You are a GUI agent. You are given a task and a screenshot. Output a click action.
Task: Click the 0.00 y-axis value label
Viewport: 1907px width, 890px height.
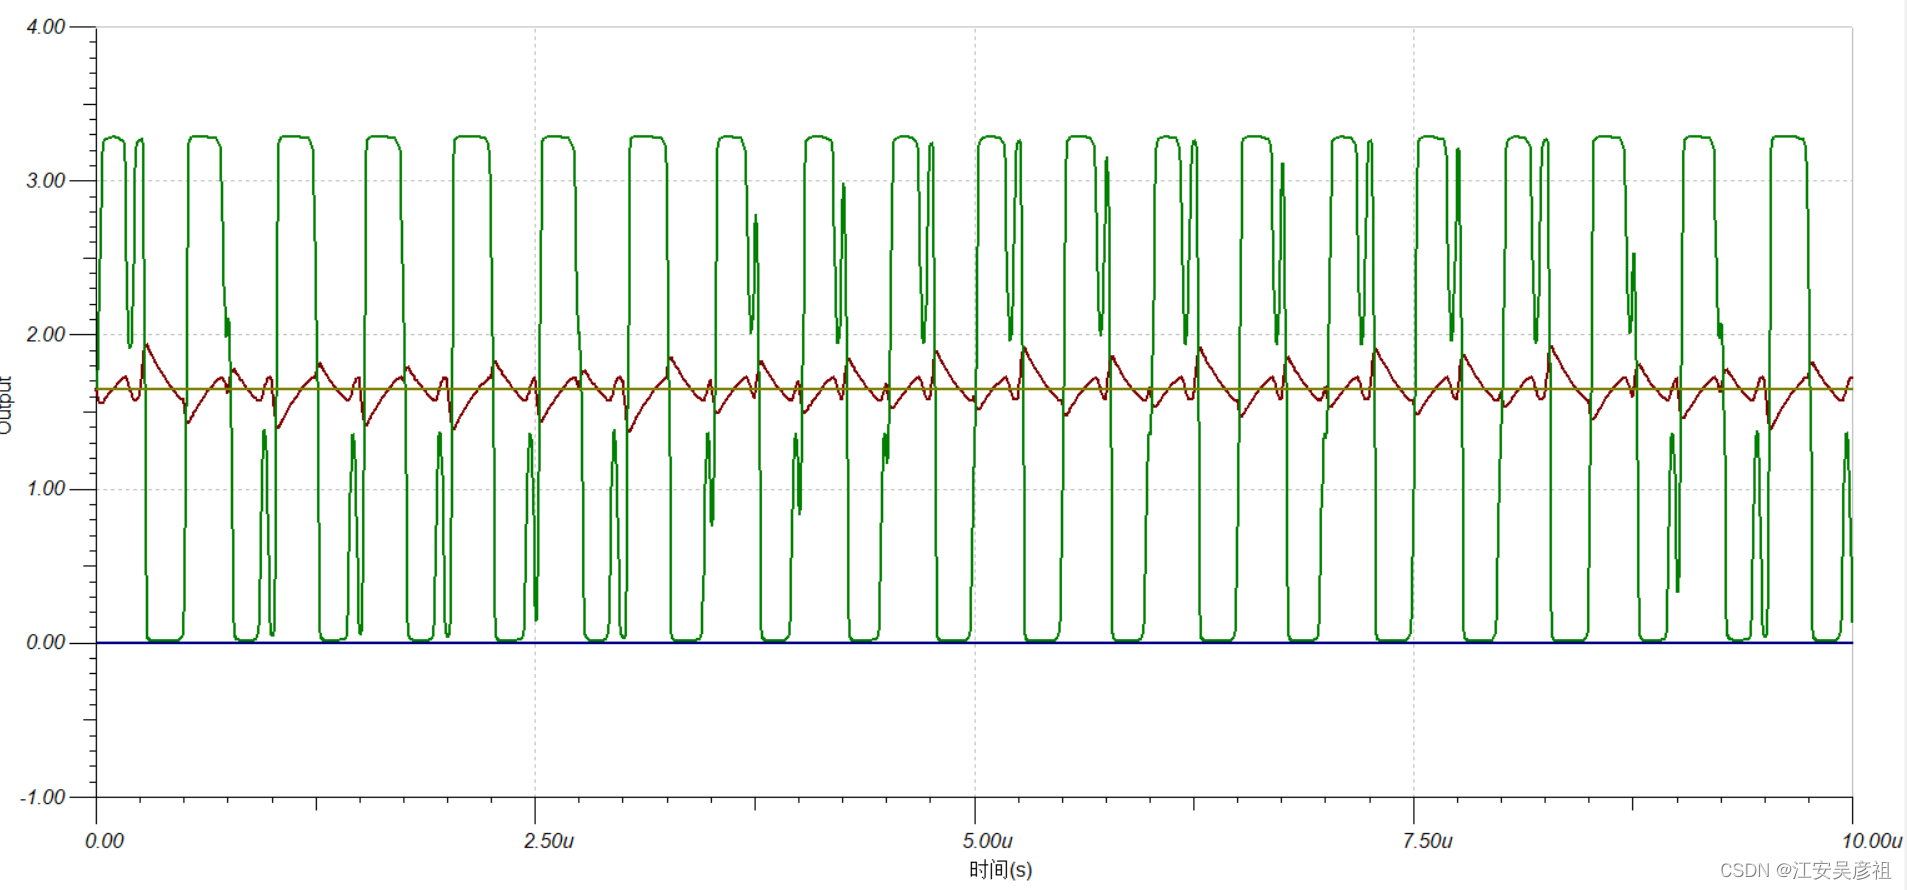click(46, 643)
